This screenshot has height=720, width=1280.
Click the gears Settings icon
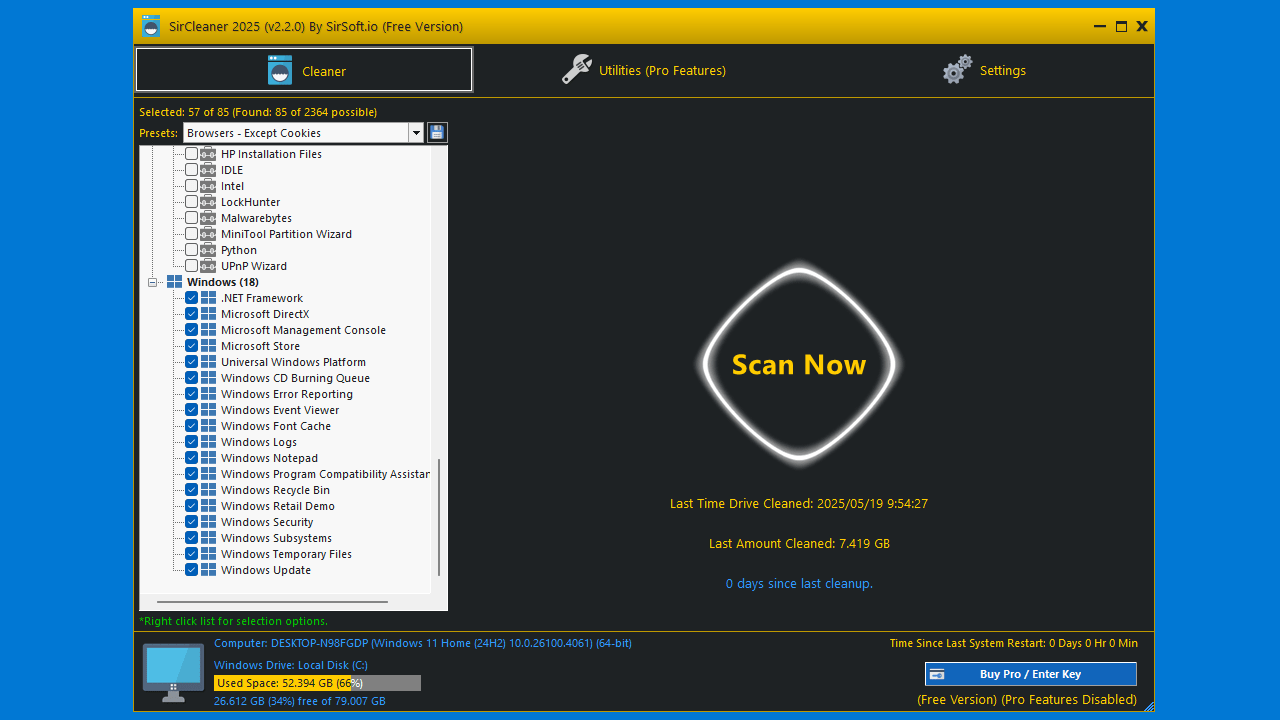957,69
